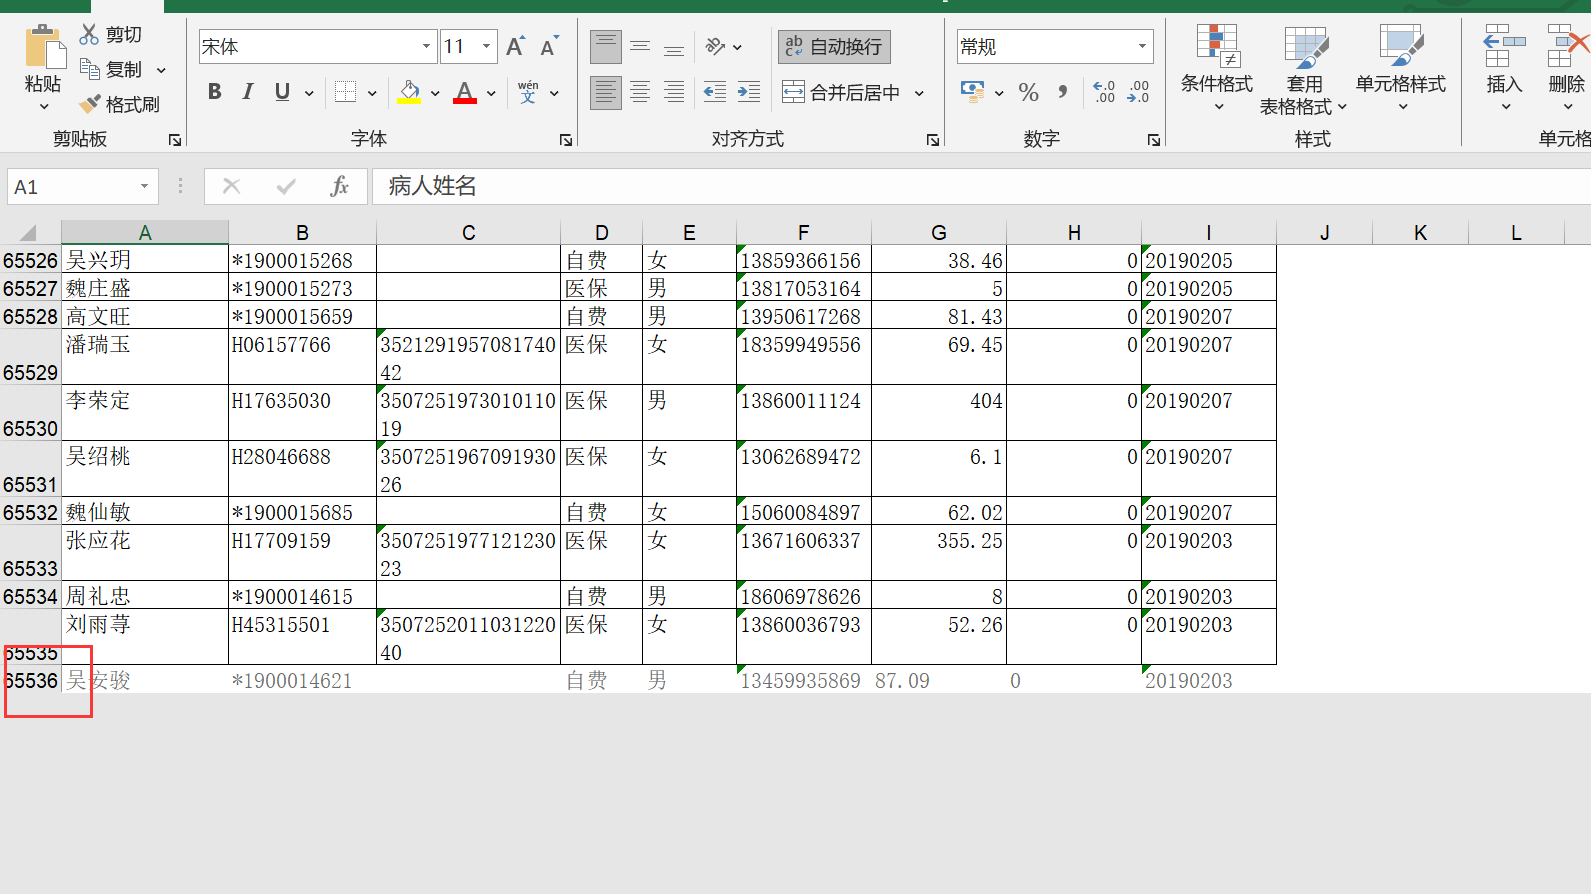Increase the cell indent
The width and height of the screenshot is (1591, 894).
pyautogui.click(x=748, y=92)
